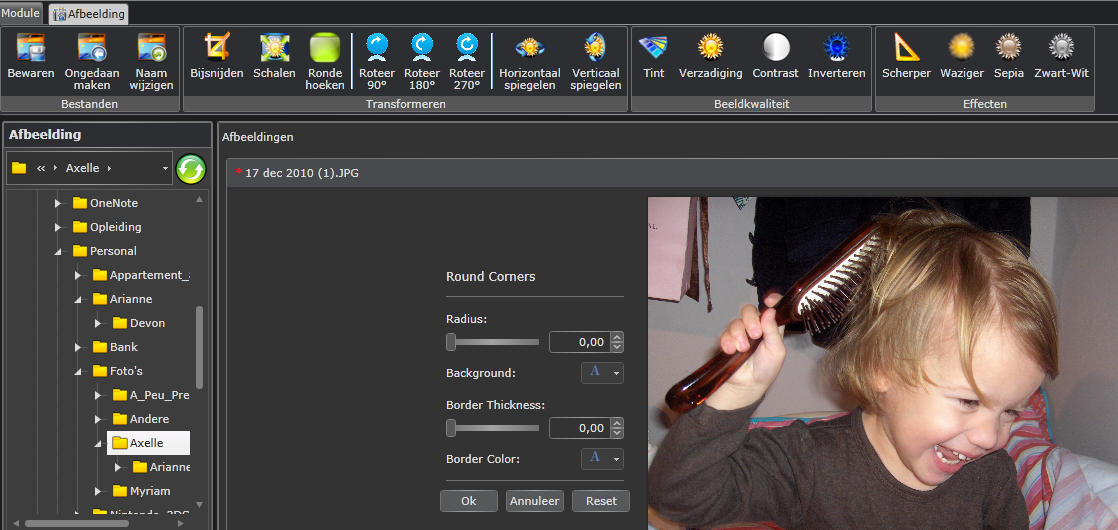Apply the Scherper sharpen effect
The width and height of the screenshot is (1118, 530).
pos(906,47)
